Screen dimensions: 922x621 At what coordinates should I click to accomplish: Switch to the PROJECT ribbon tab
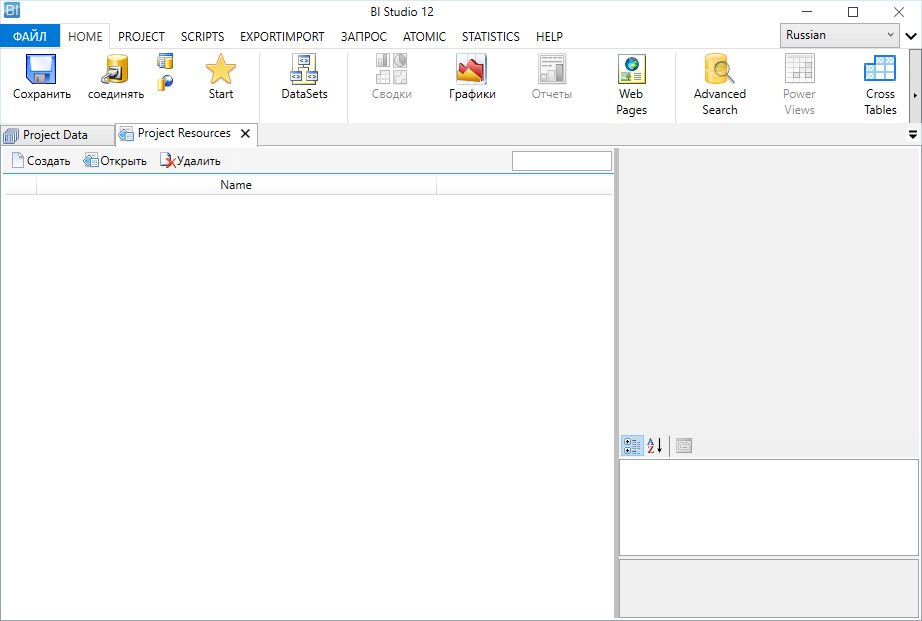141,36
